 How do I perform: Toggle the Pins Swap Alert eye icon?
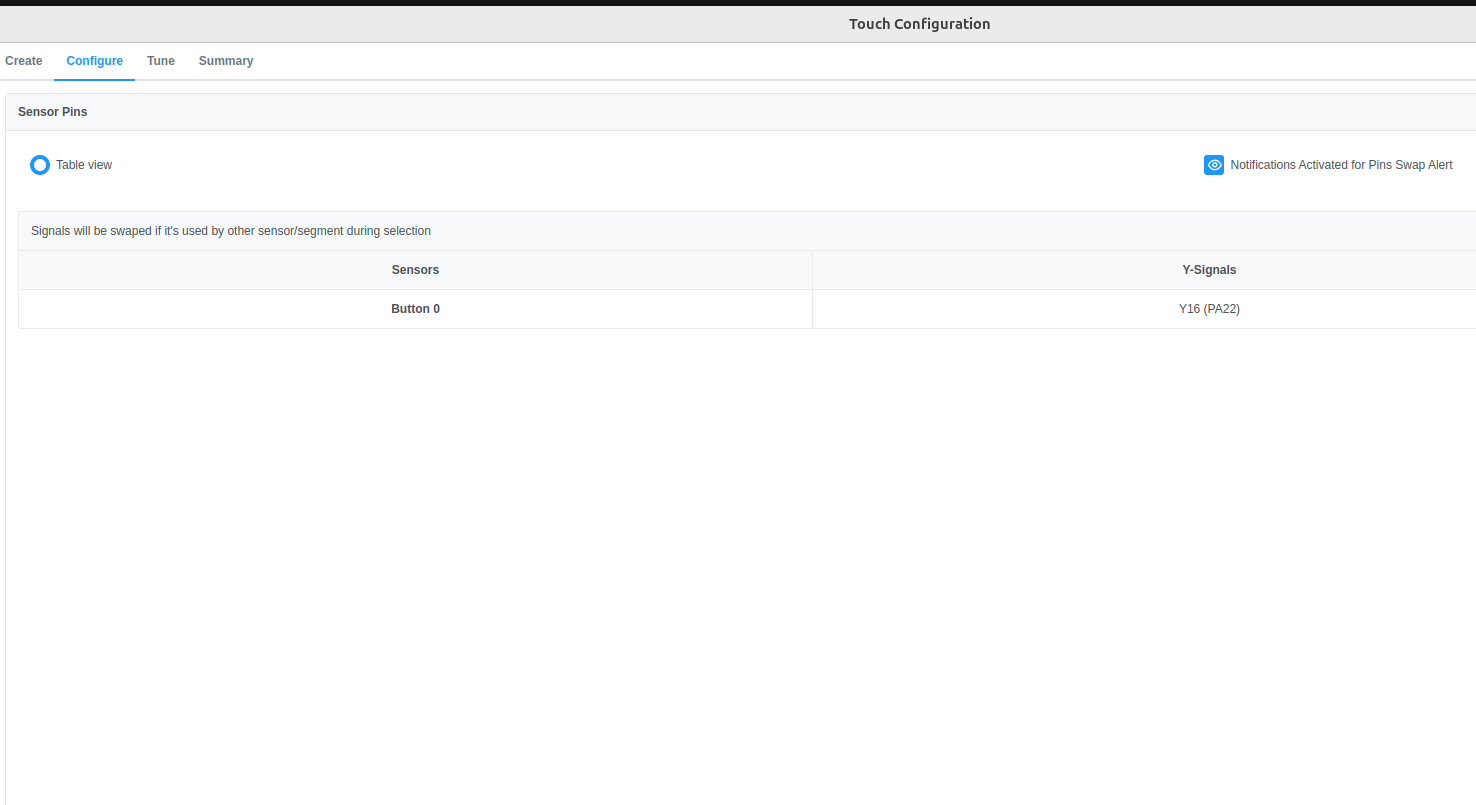(1214, 165)
